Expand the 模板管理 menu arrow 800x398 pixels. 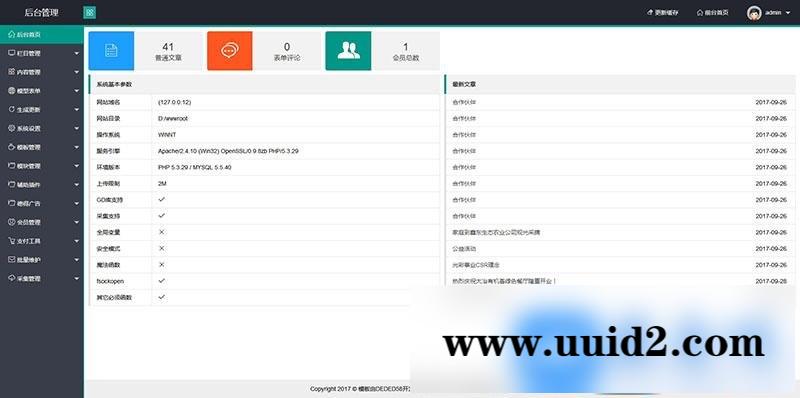pyautogui.click(x=77, y=147)
